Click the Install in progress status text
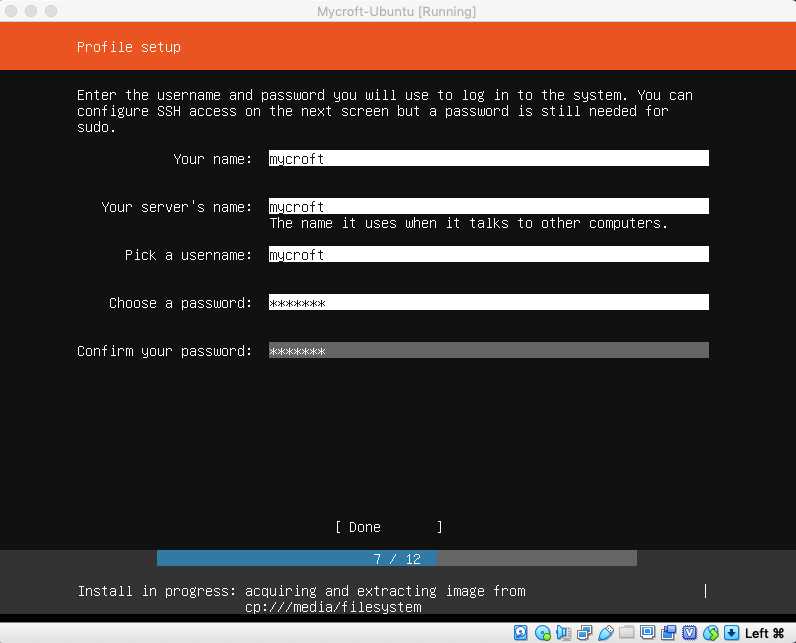Screen dimensions: 796x643 [302, 599]
